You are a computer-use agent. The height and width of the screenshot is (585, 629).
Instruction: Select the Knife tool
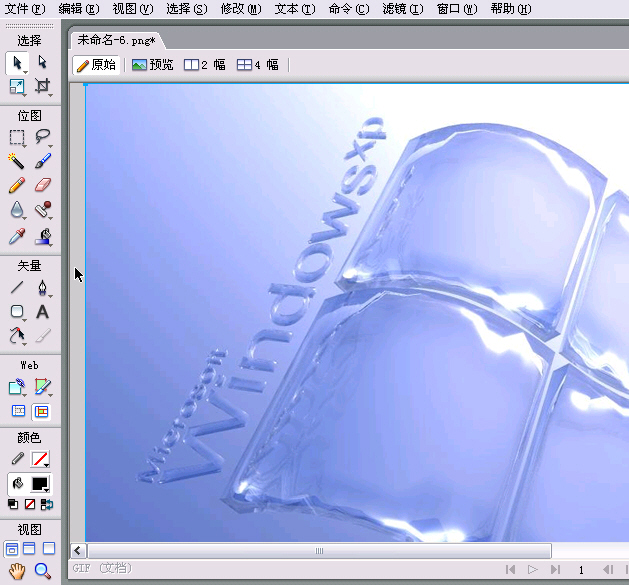click(x=42, y=335)
